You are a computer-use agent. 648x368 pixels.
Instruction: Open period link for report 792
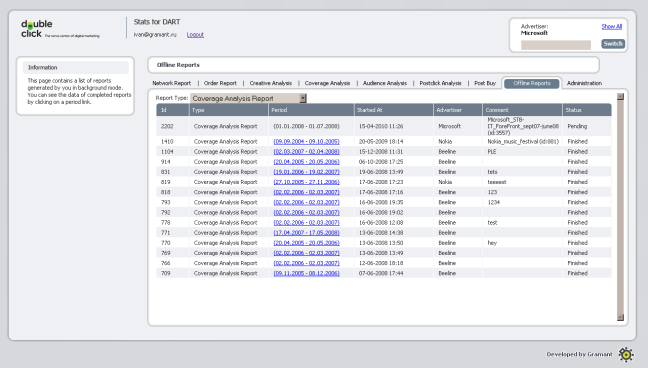(x=306, y=213)
